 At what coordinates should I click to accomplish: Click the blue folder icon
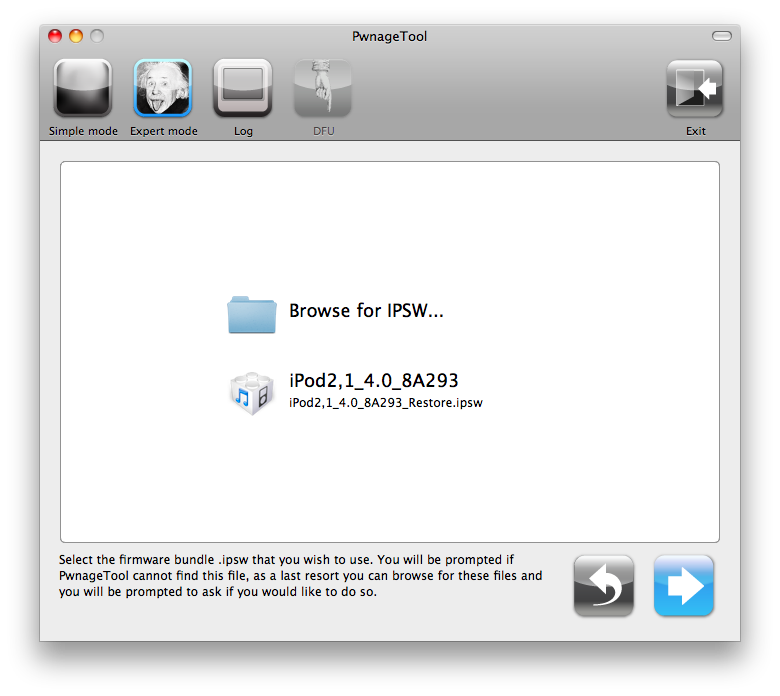tap(250, 313)
